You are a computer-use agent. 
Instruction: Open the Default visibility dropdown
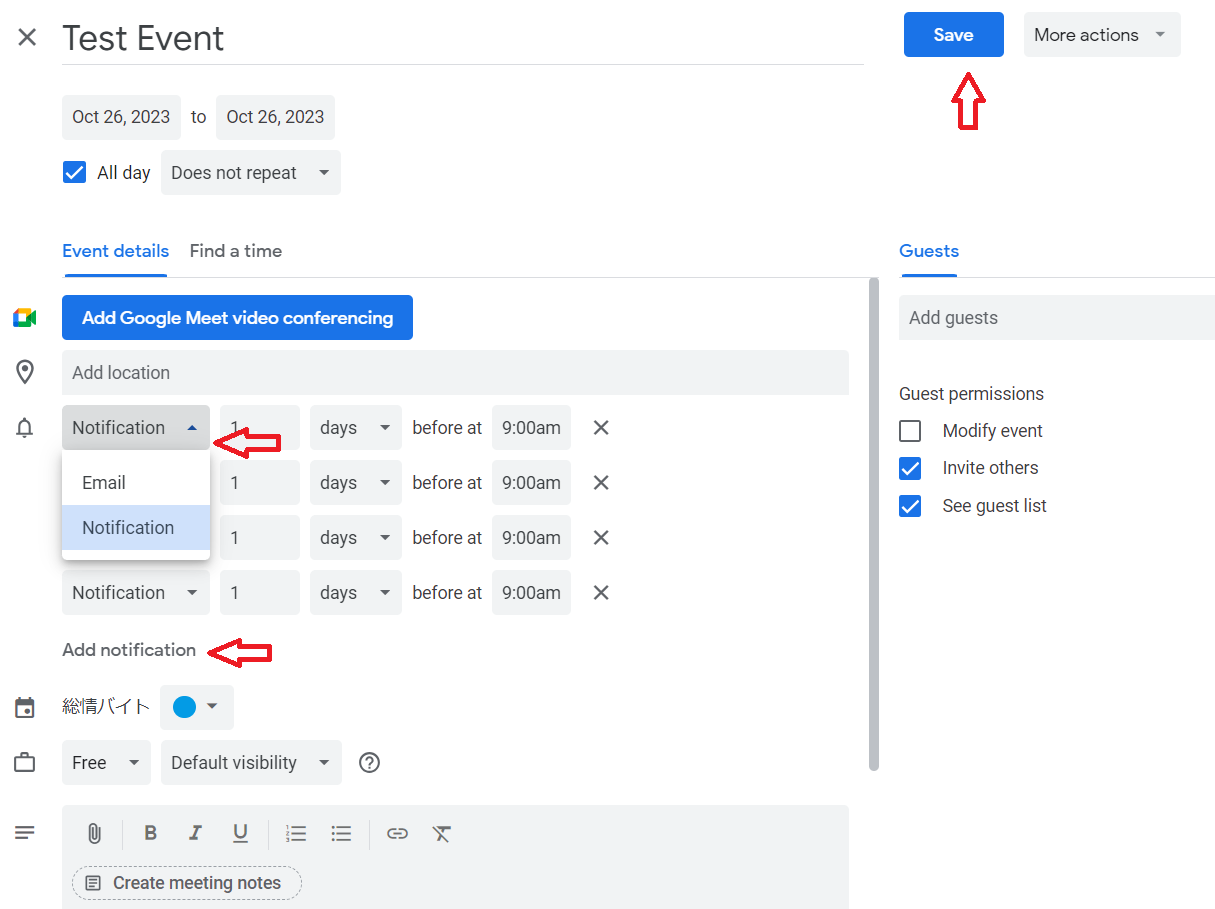click(251, 763)
